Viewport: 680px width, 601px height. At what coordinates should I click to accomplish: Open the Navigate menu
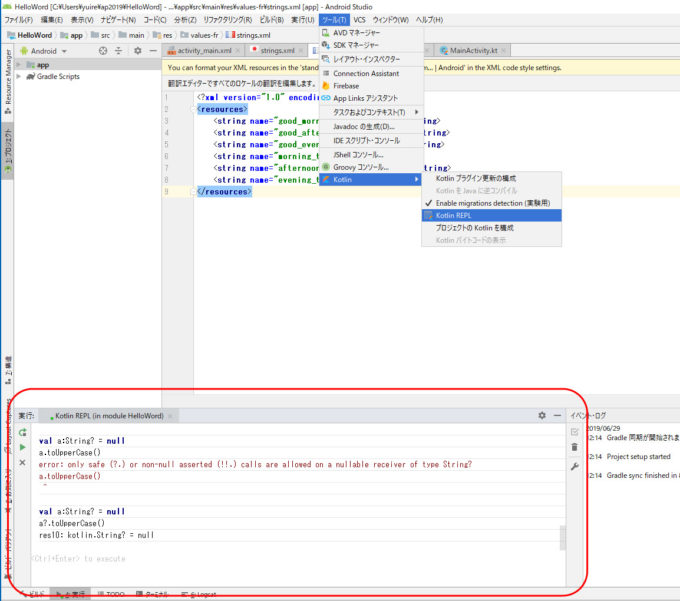(x=118, y=20)
